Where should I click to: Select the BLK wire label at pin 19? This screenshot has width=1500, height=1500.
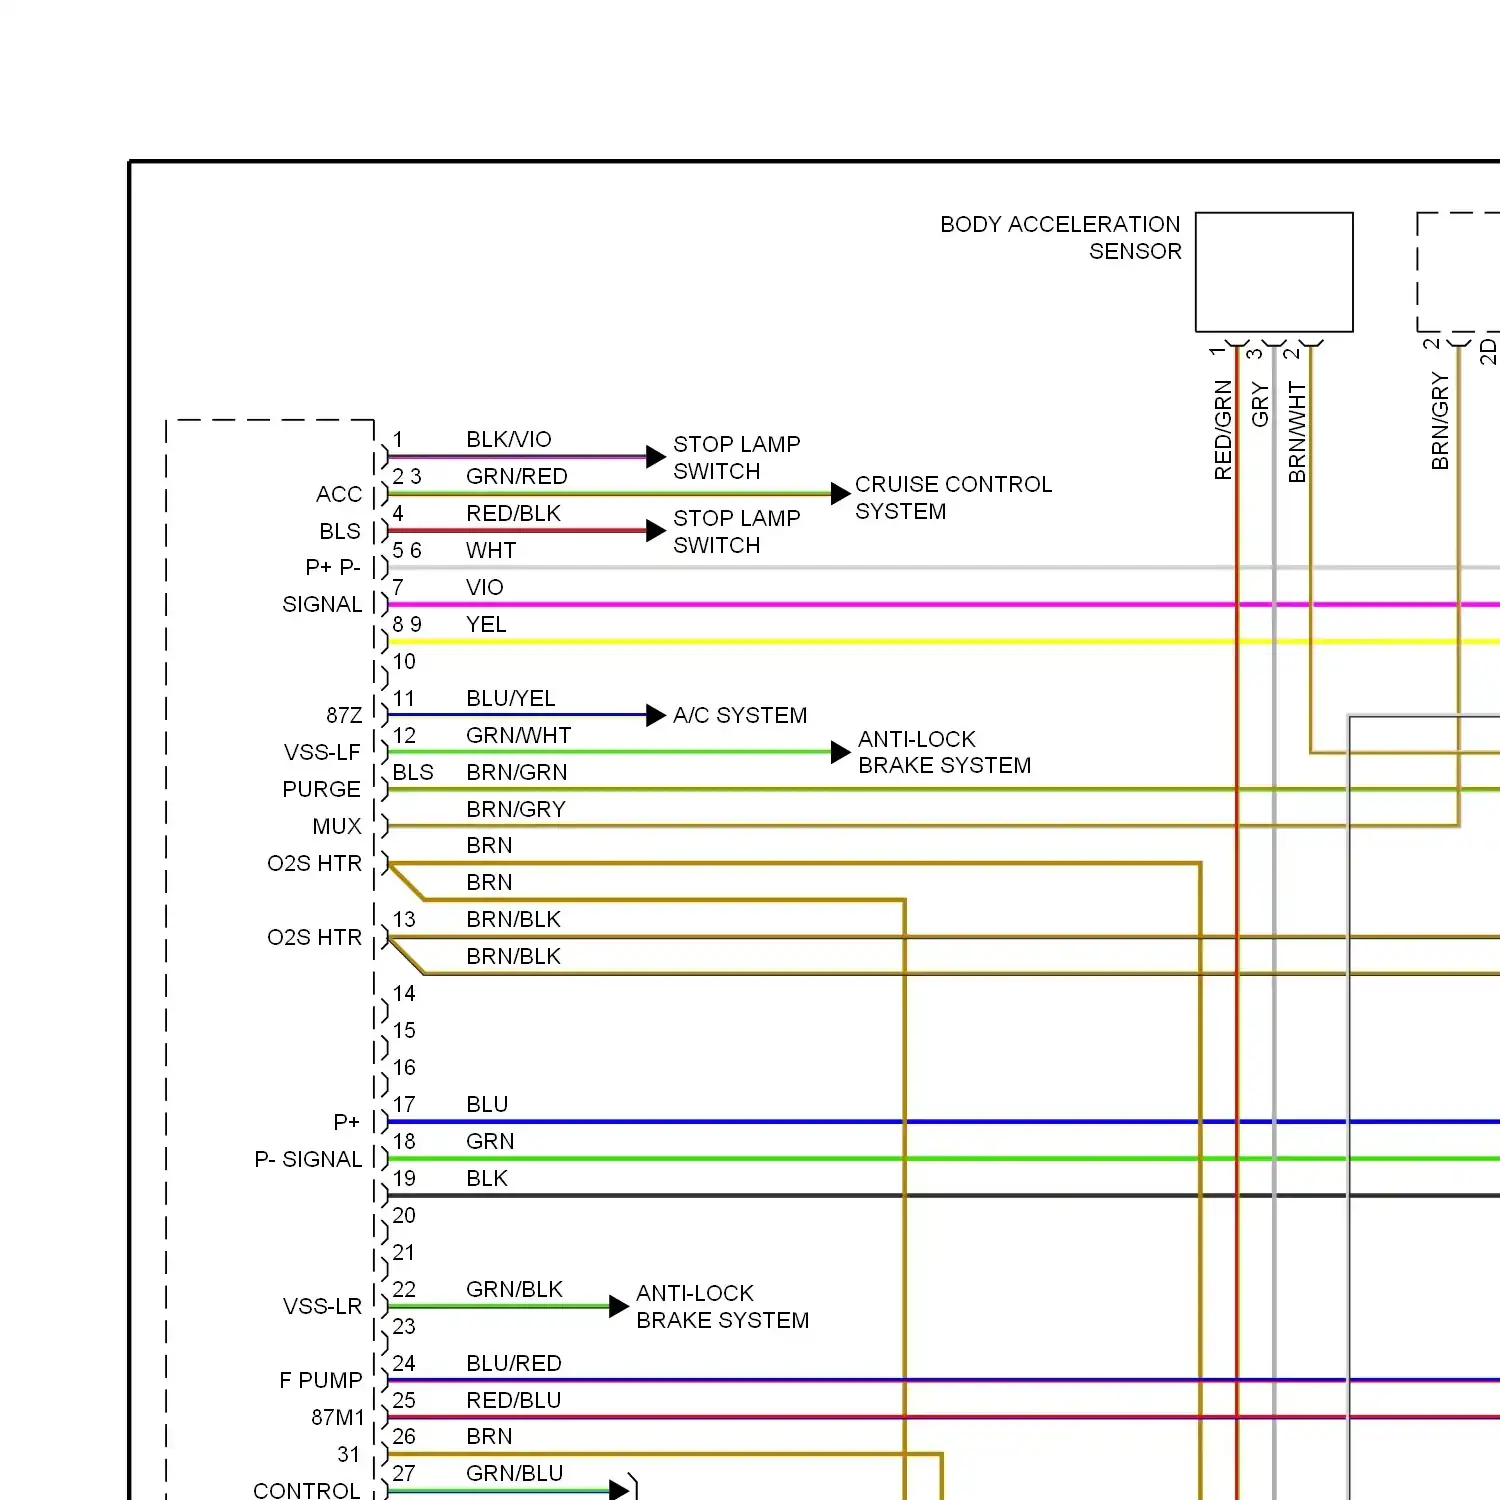(x=487, y=1178)
